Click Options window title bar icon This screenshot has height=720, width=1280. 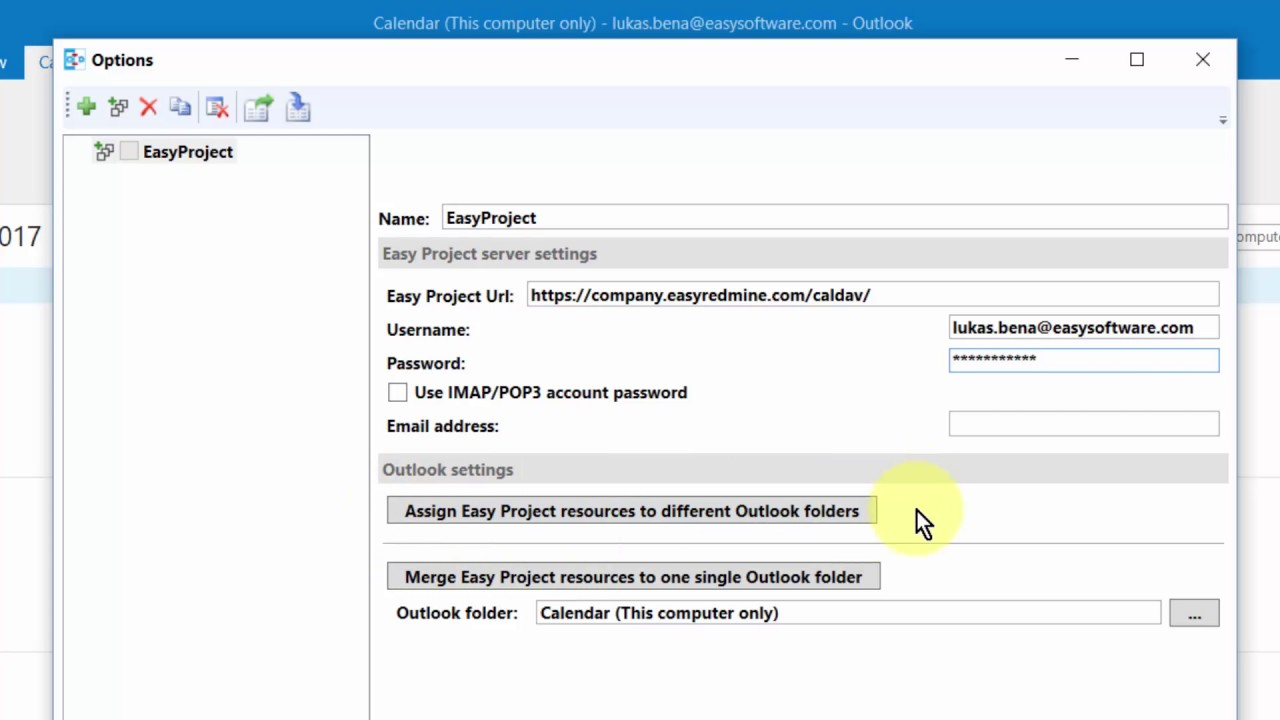tap(74, 60)
